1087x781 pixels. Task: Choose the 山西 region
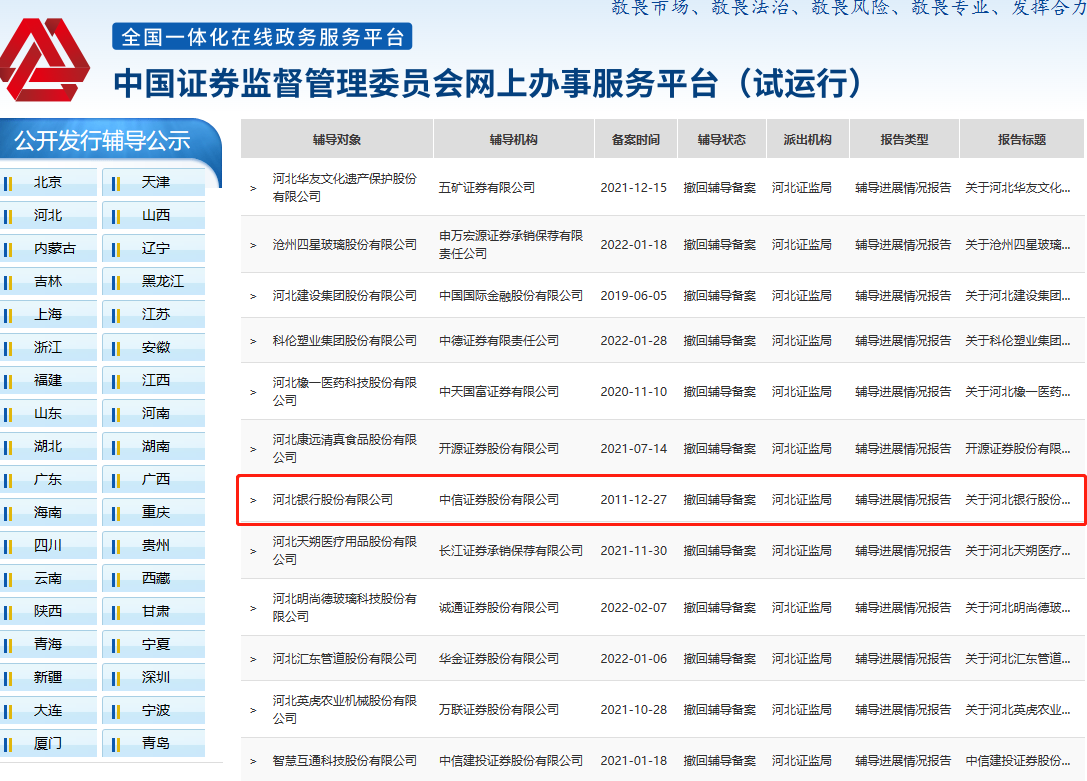(x=154, y=216)
